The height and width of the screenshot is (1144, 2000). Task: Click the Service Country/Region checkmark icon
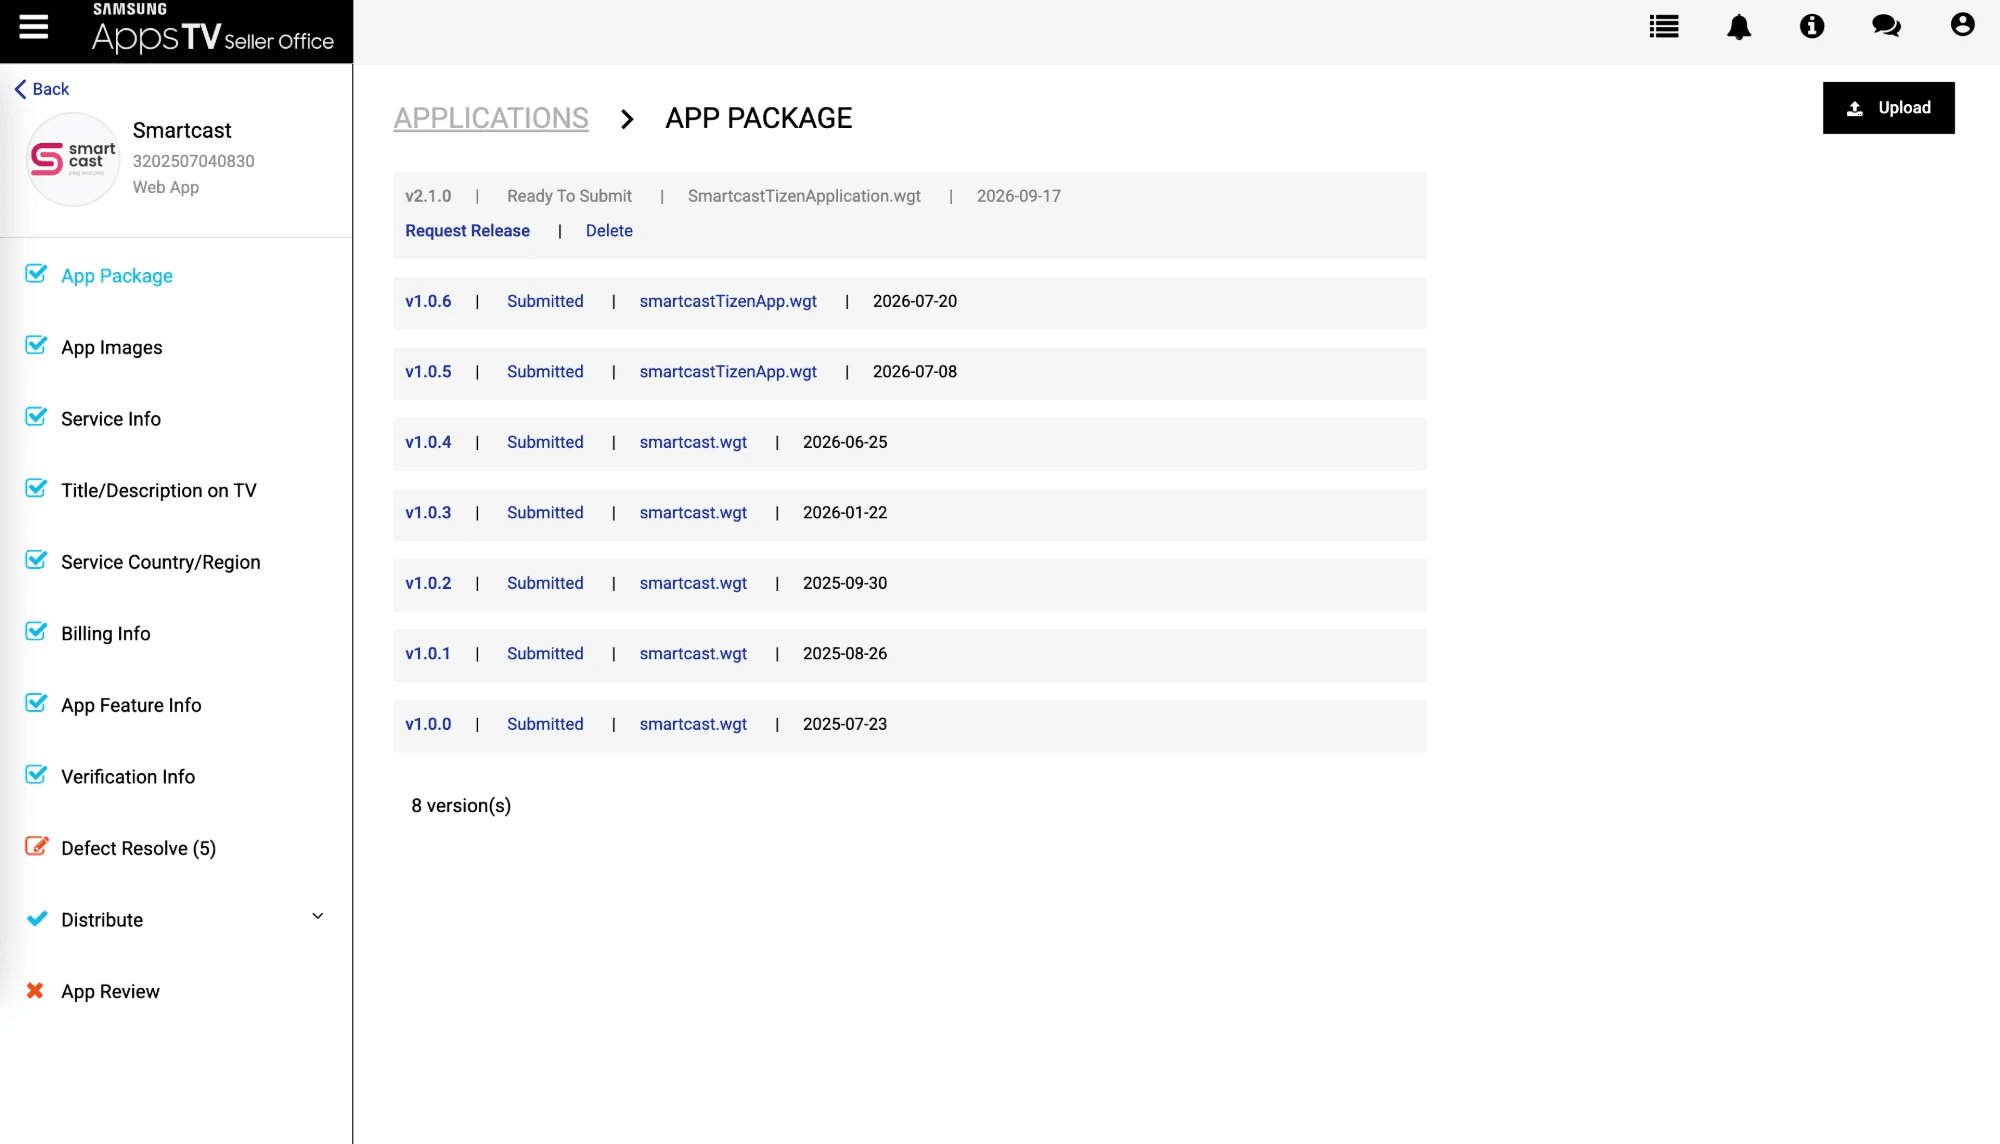coord(36,560)
